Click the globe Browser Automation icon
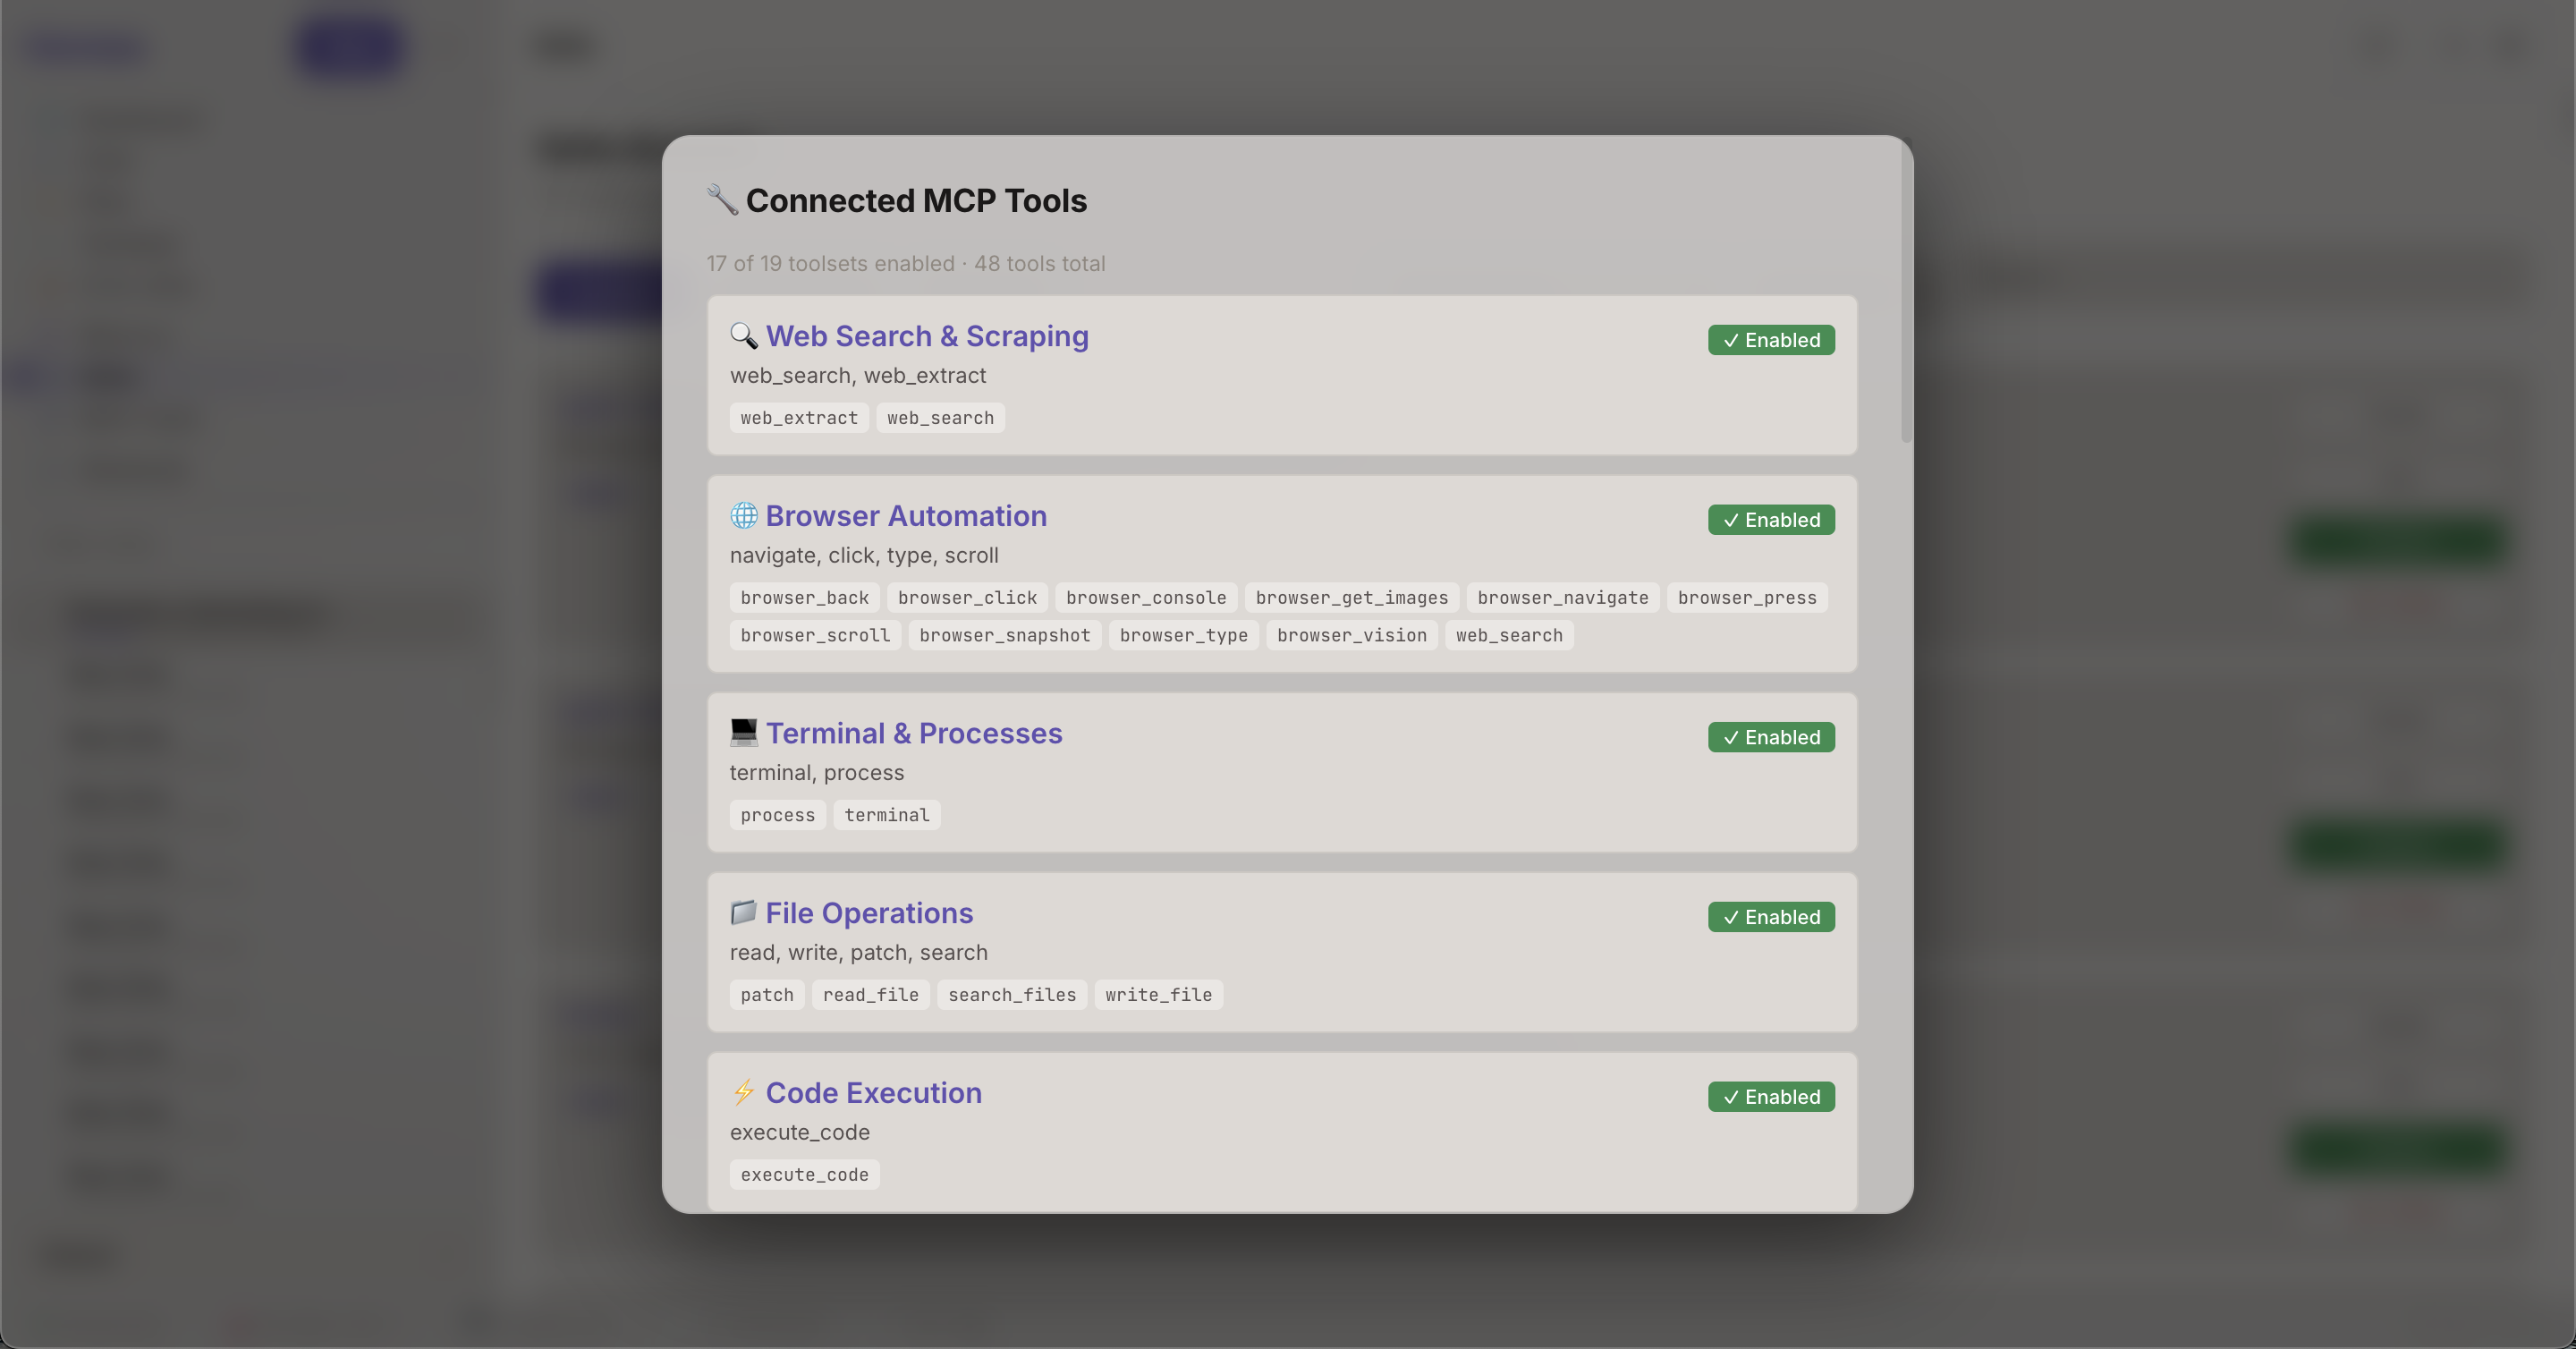2576x1349 pixels. click(743, 516)
